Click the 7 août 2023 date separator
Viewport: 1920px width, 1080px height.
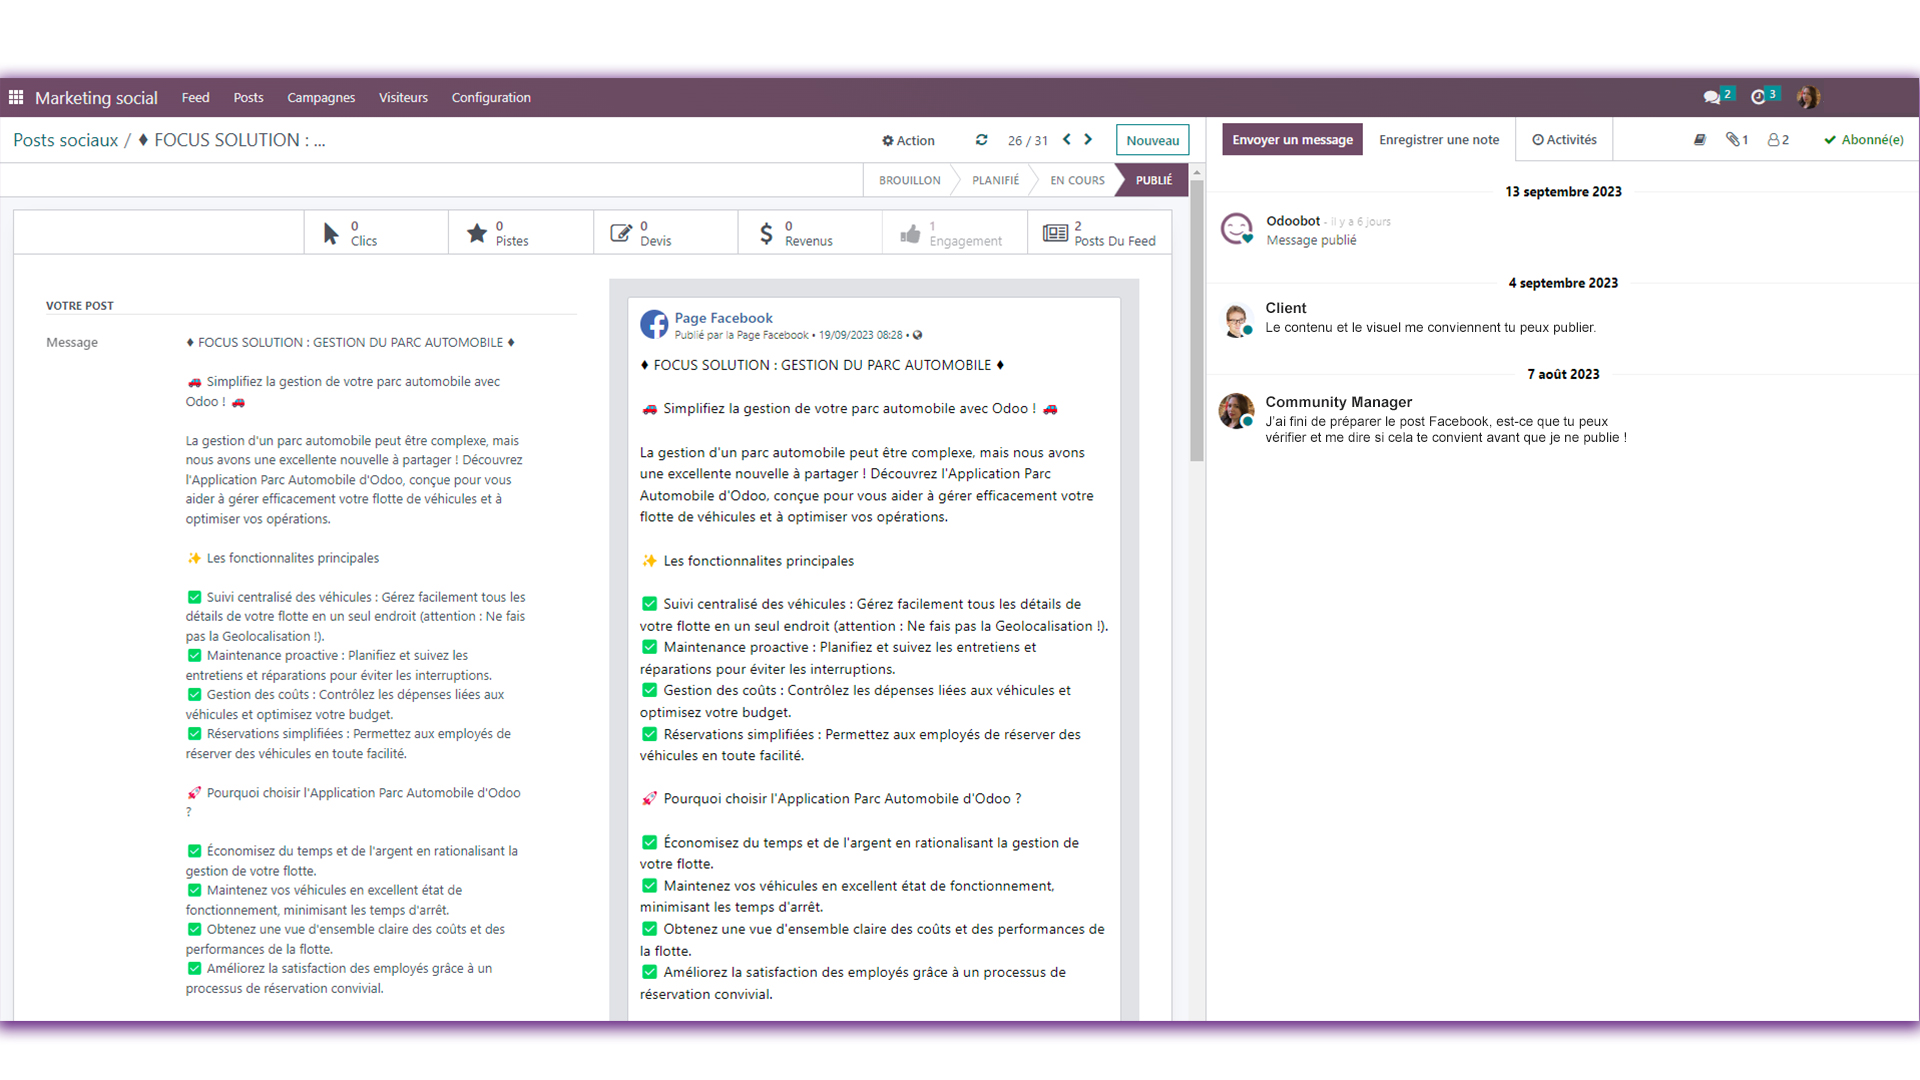point(1563,374)
